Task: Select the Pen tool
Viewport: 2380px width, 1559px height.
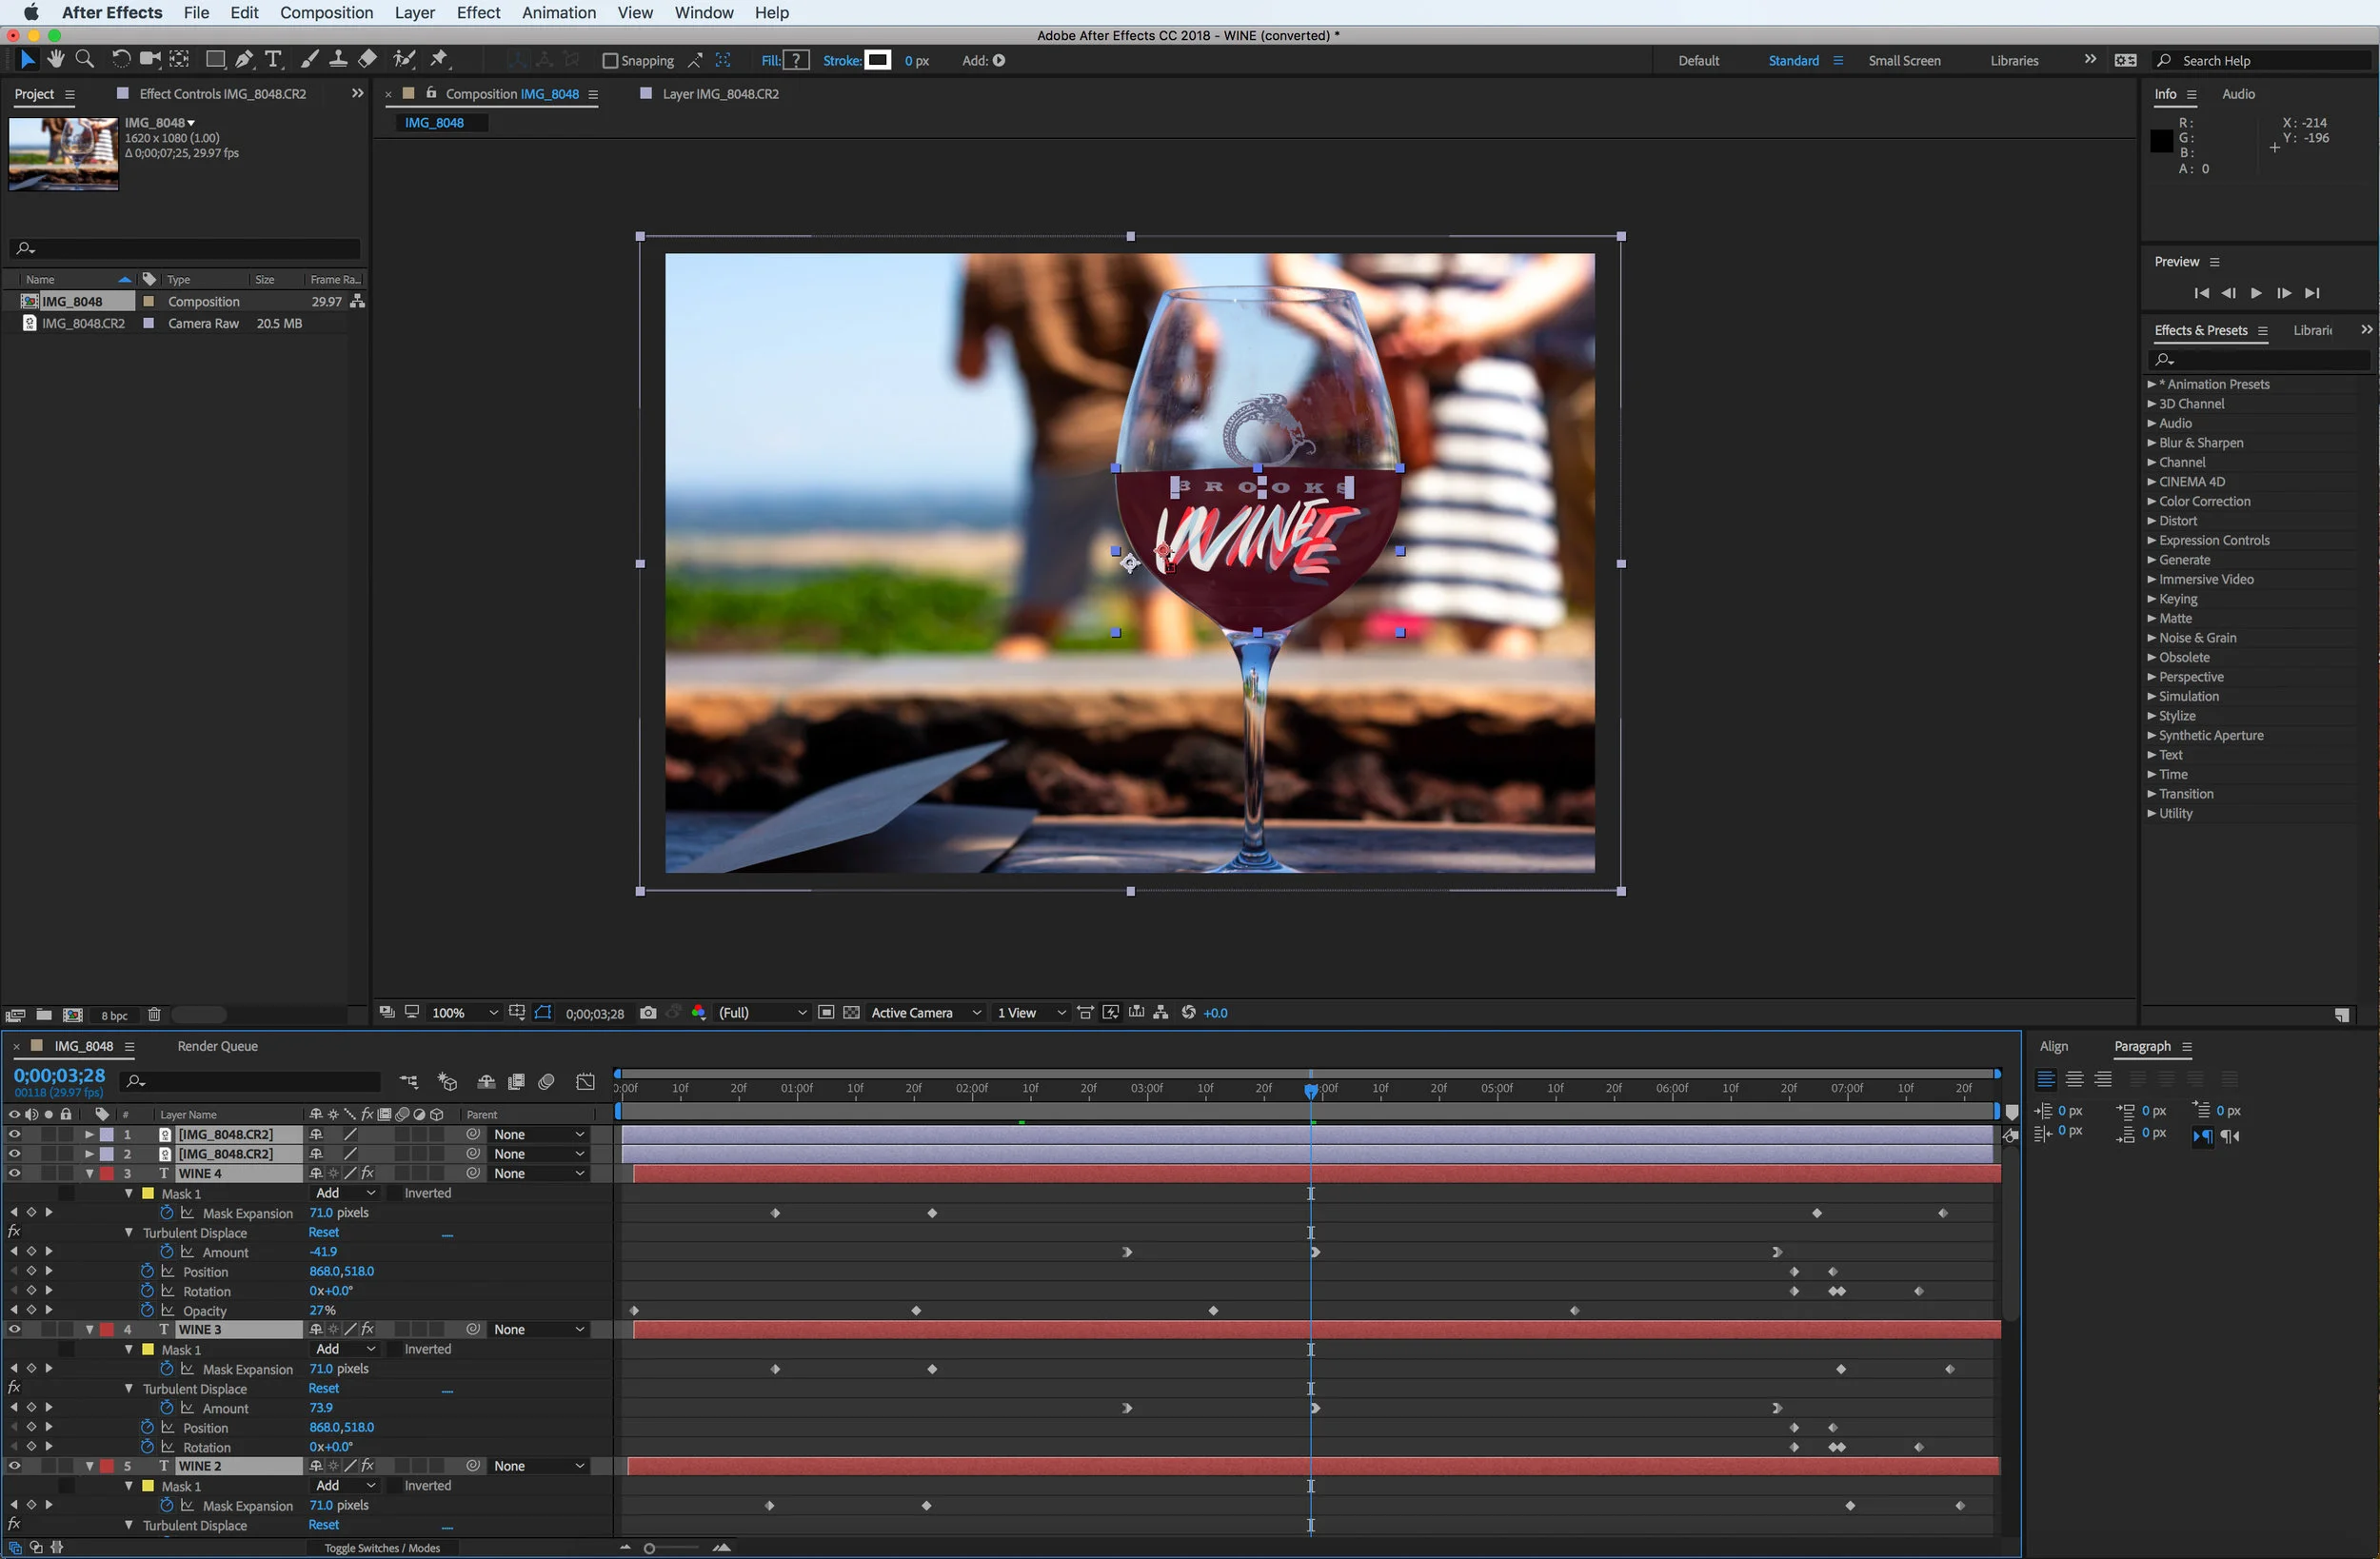Action: pyautogui.click(x=244, y=60)
